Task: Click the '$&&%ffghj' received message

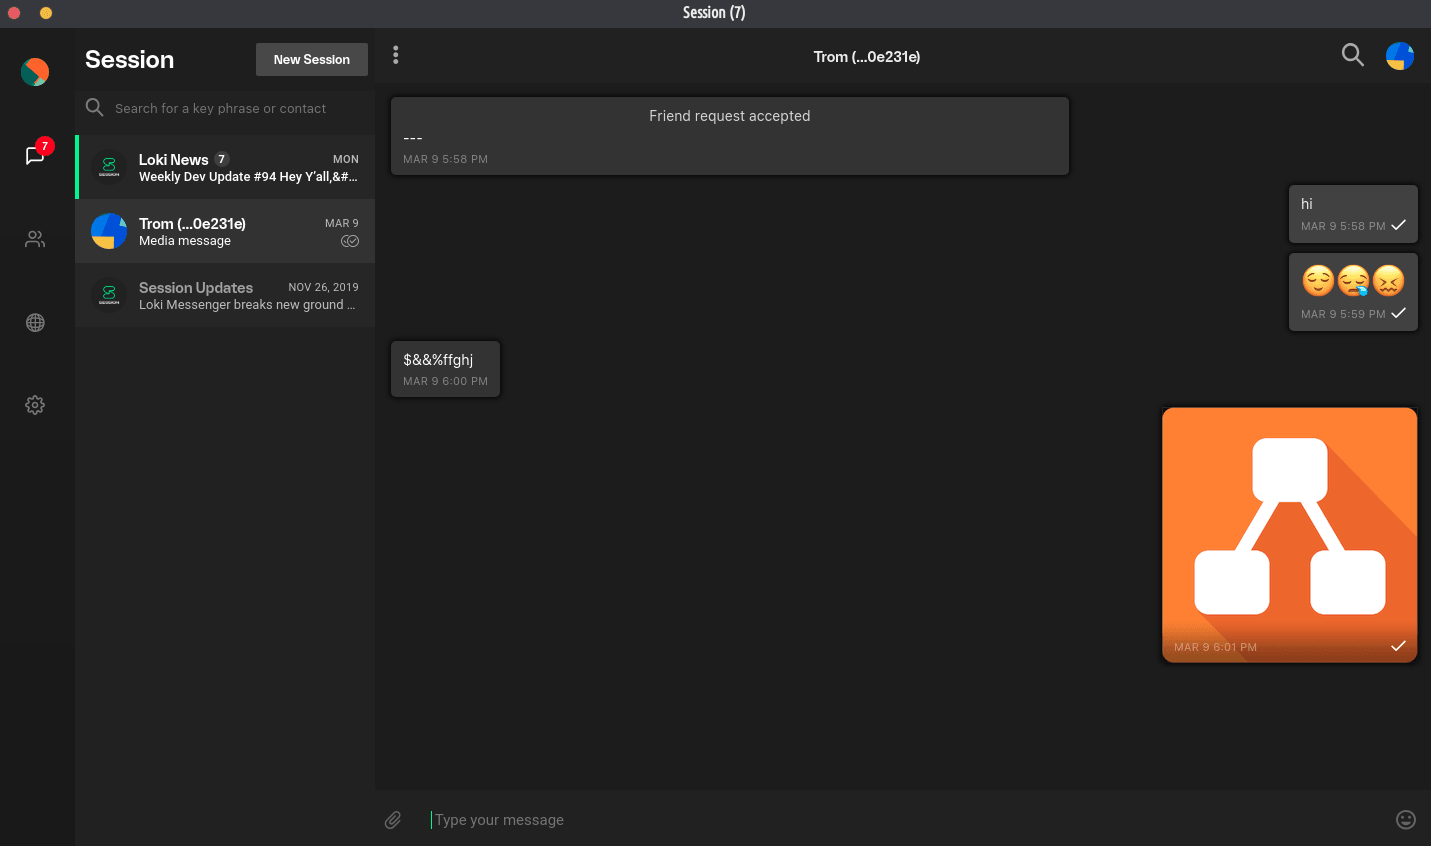Action: [x=445, y=369]
